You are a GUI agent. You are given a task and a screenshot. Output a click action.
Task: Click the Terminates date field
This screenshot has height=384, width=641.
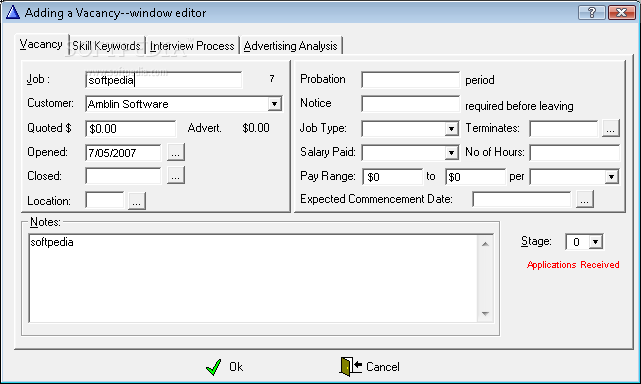pos(563,129)
